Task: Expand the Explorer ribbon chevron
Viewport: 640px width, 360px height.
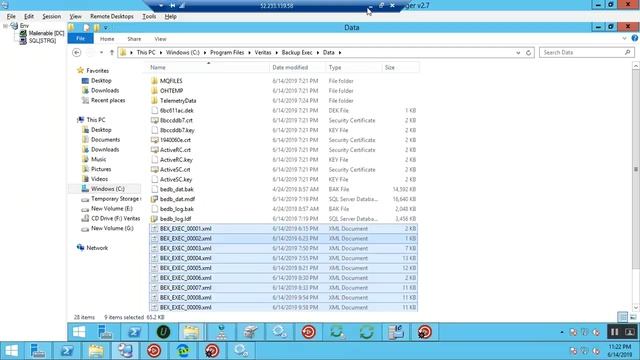Action: click(x=624, y=38)
